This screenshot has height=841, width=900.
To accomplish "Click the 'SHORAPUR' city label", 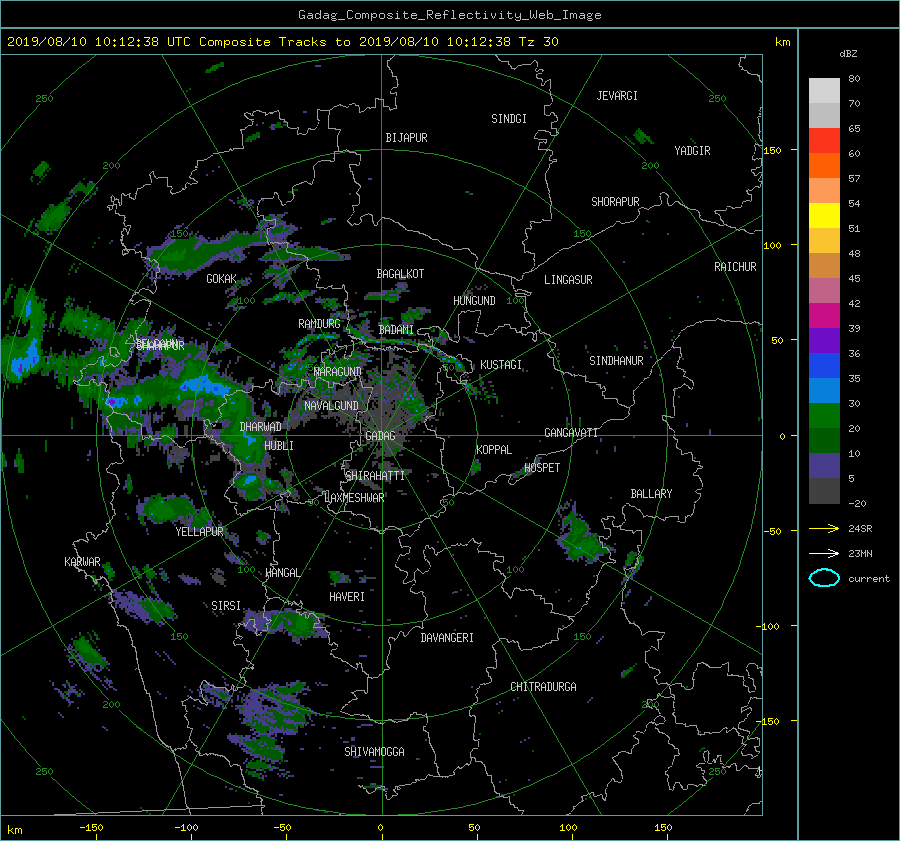I will click(x=615, y=202).
